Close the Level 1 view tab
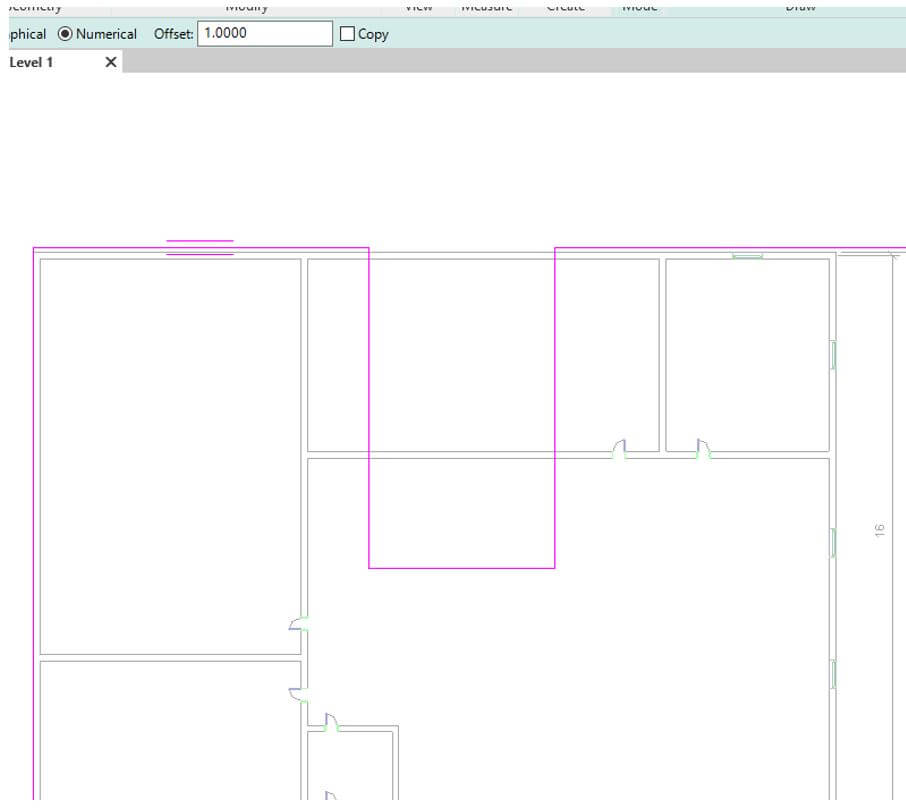 coord(111,62)
